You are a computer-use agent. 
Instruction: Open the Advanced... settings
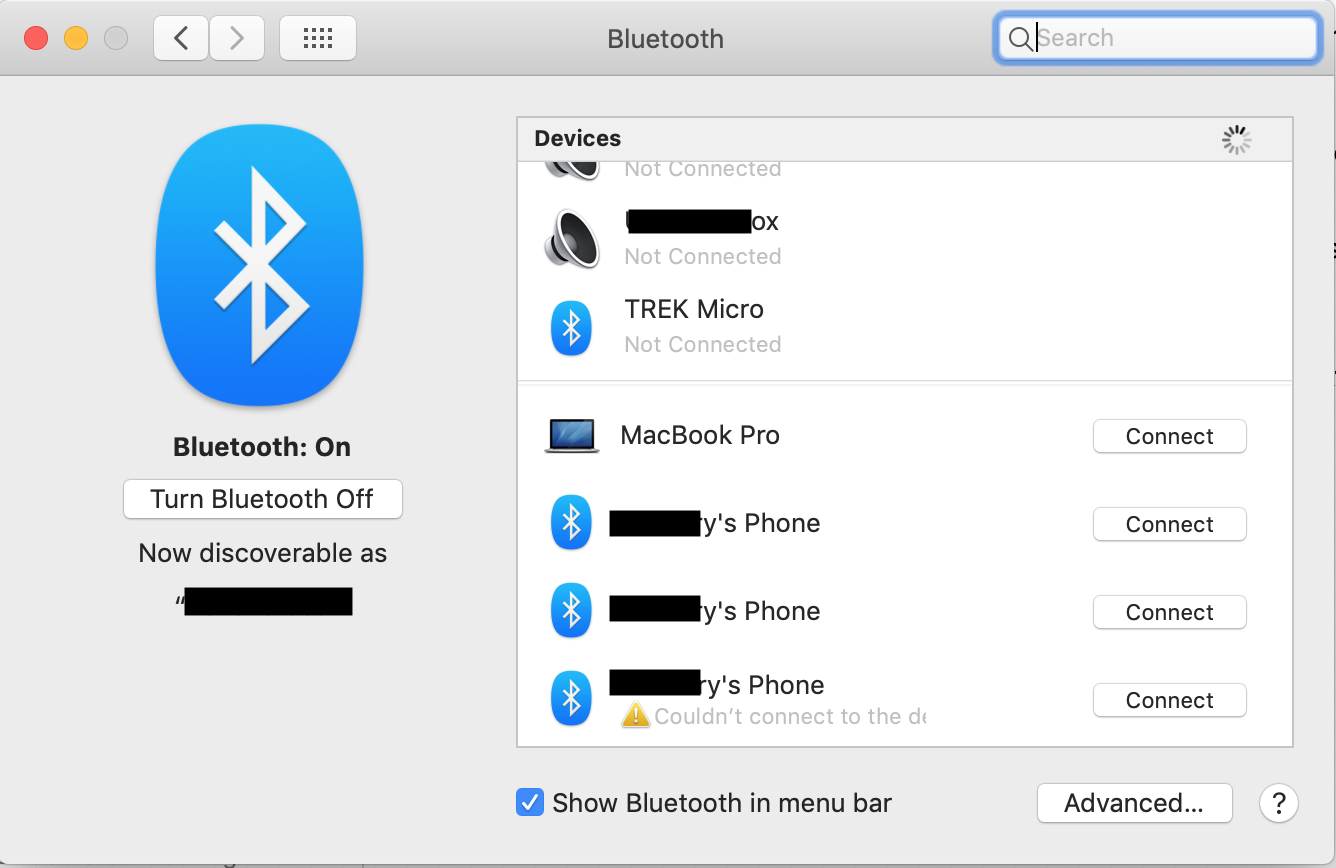[1134, 803]
